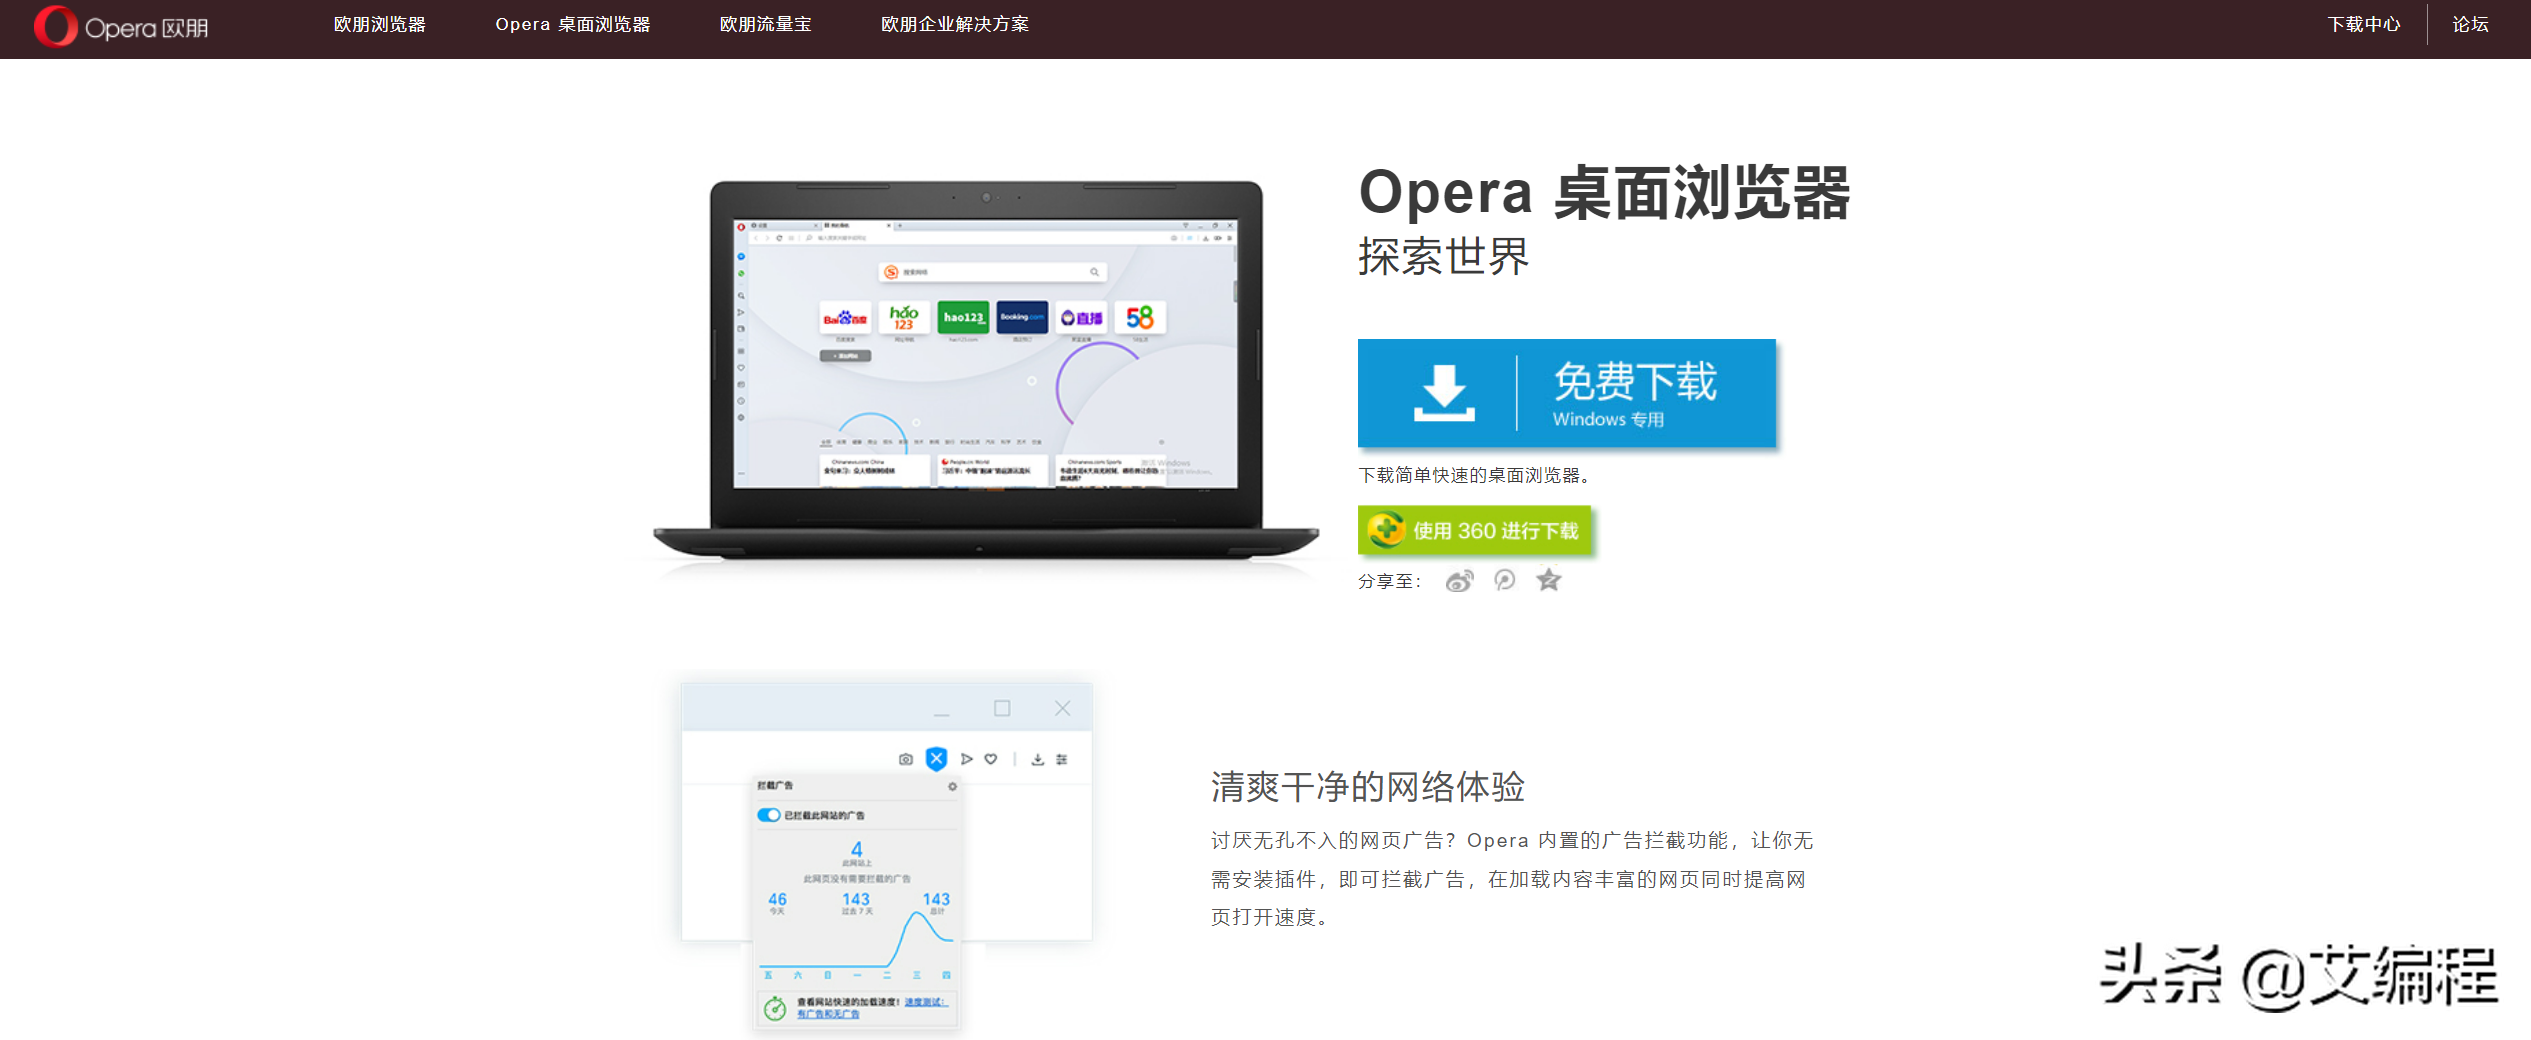Click the text 下载简单快速的桌面浏览器。

click(x=1474, y=475)
